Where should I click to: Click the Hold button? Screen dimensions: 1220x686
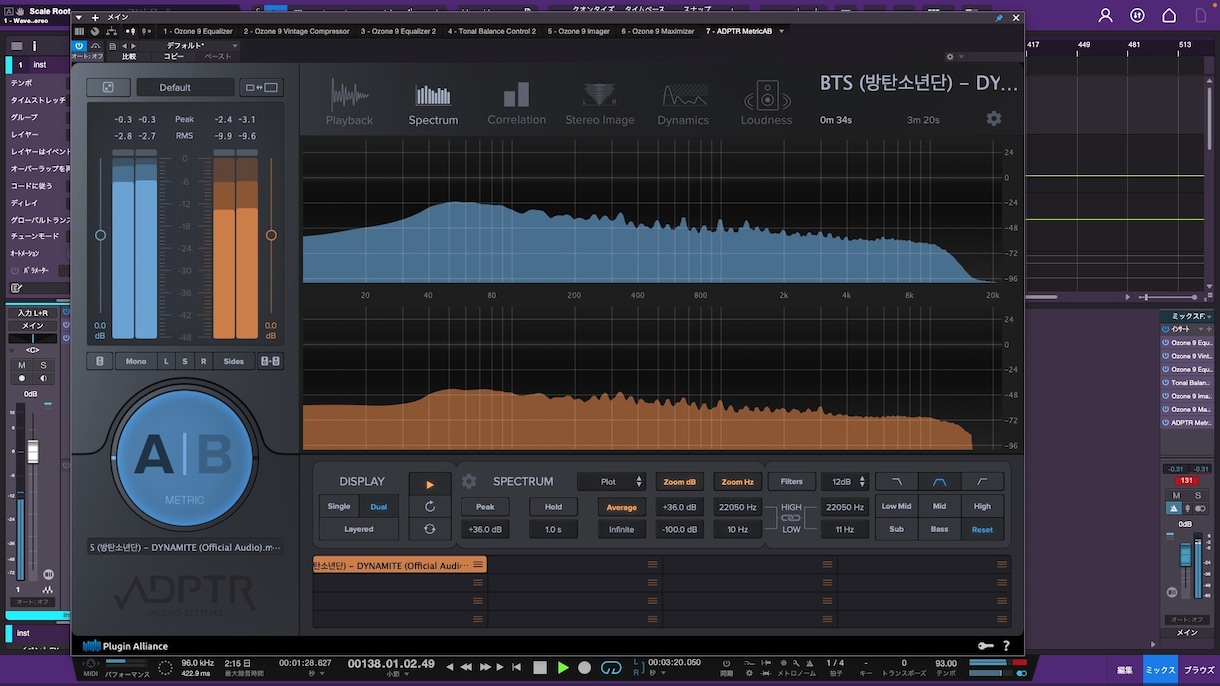pos(553,507)
